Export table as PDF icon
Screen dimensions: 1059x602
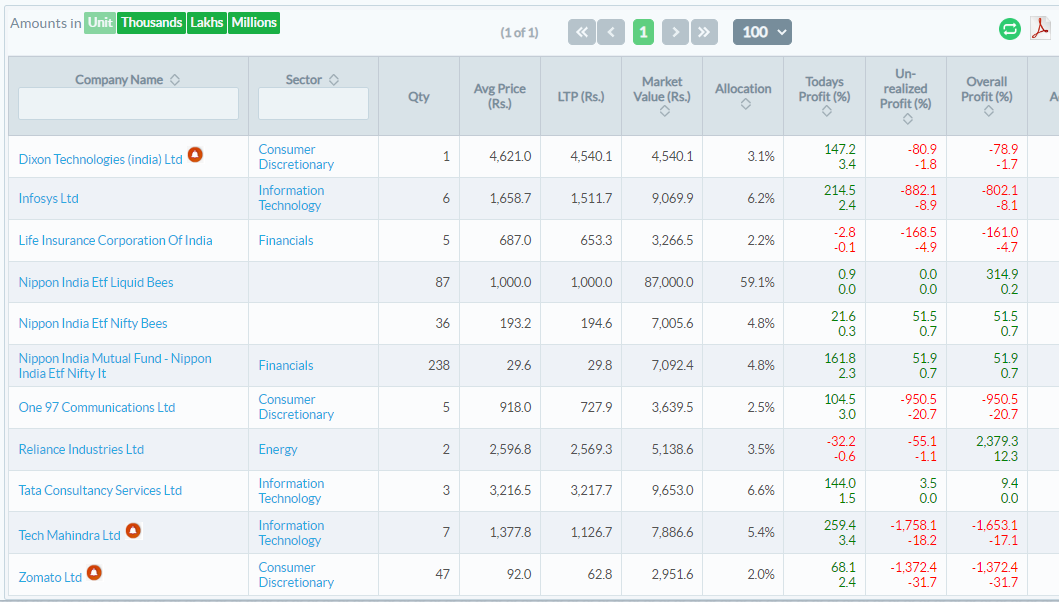click(x=1039, y=29)
